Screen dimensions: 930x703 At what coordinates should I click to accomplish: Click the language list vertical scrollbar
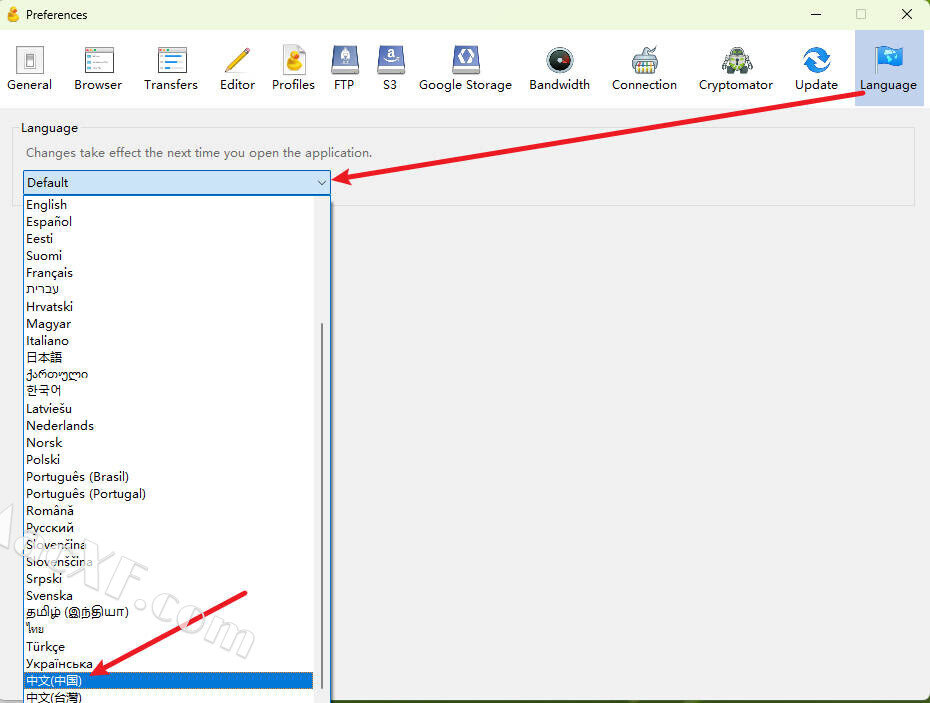(321, 500)
